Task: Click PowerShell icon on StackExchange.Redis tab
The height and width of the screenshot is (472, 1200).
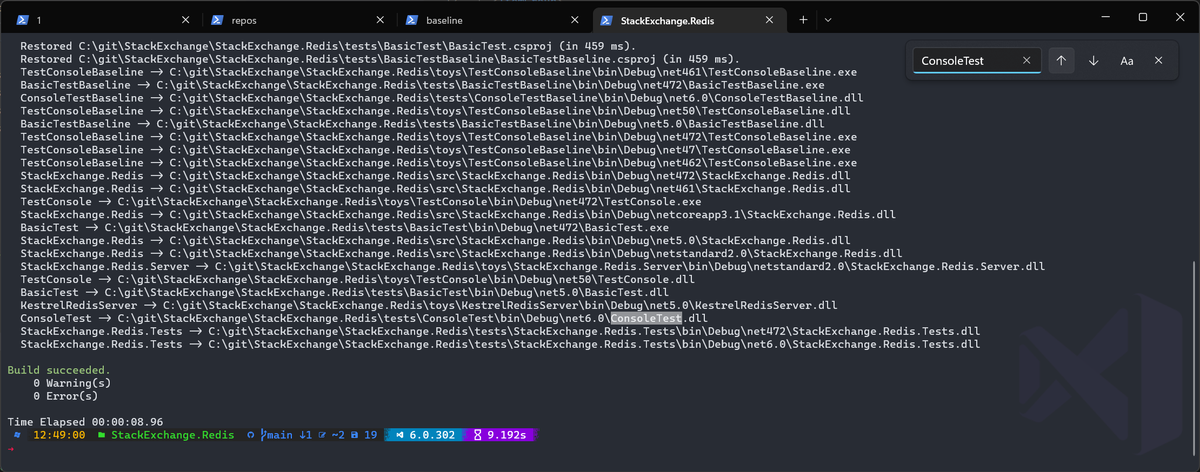Action: click(607, 19)
